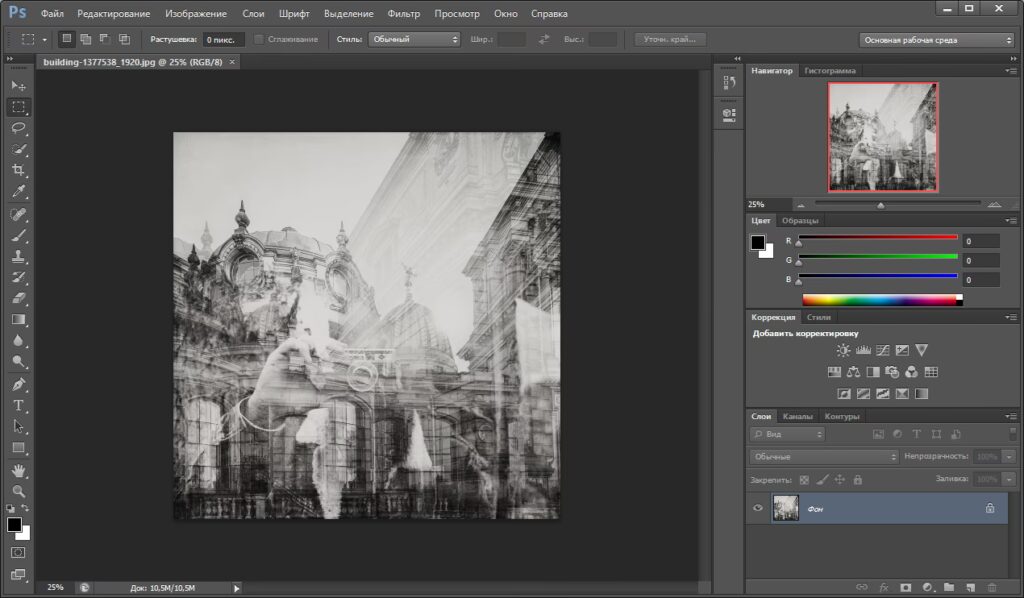
Task: Select the Horizontal Type tool
Action: tap(18, 405)
